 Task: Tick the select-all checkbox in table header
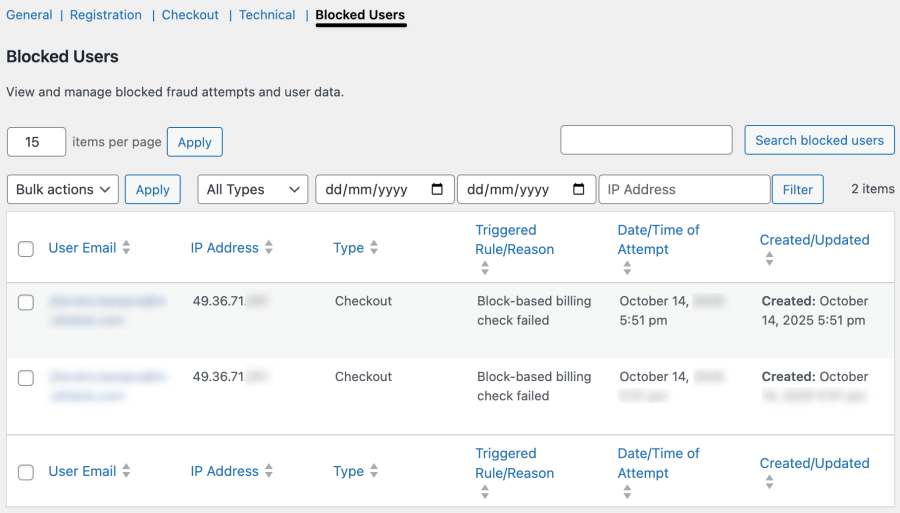point(26,249)
